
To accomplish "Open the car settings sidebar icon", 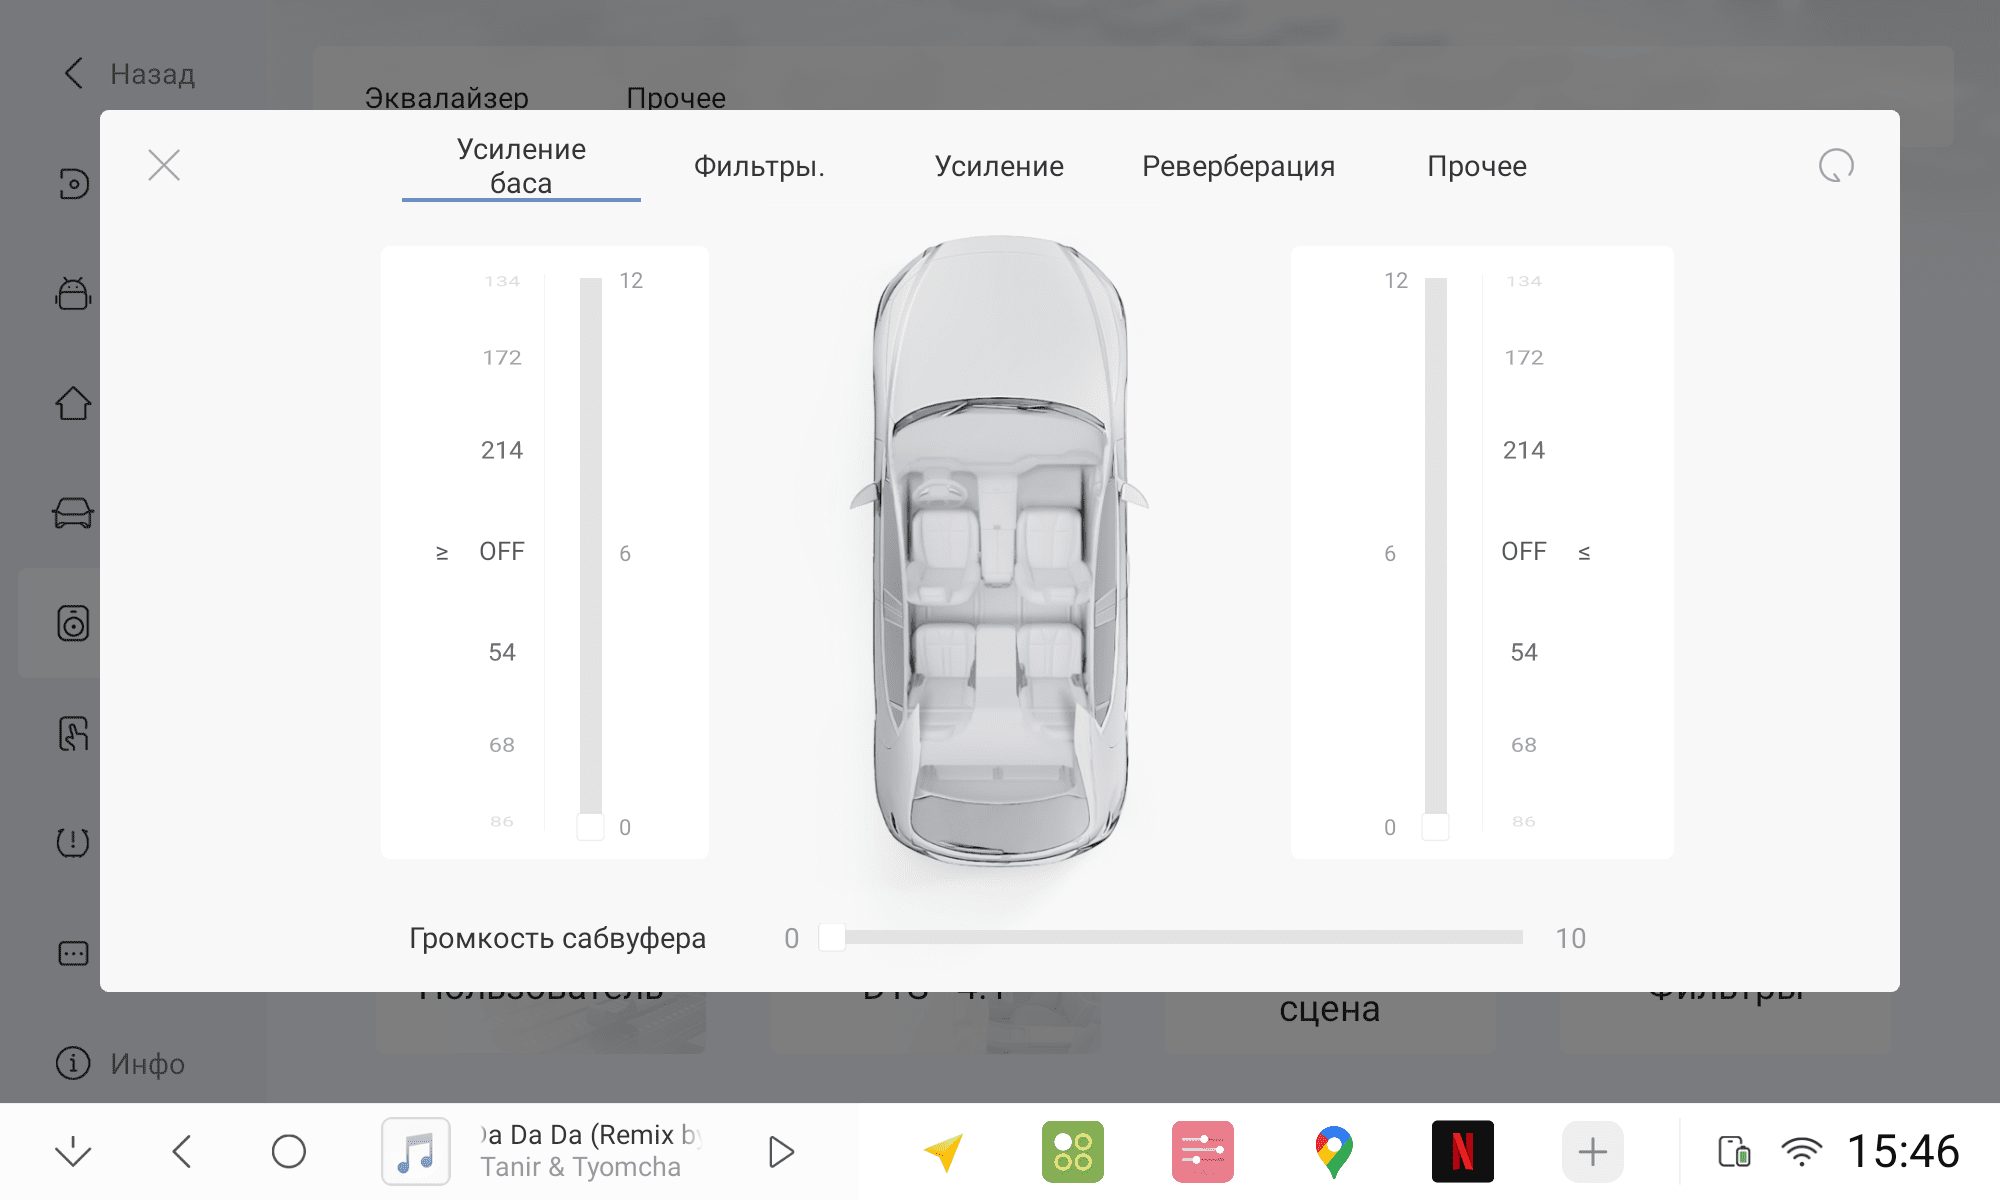I will [73, 513].
